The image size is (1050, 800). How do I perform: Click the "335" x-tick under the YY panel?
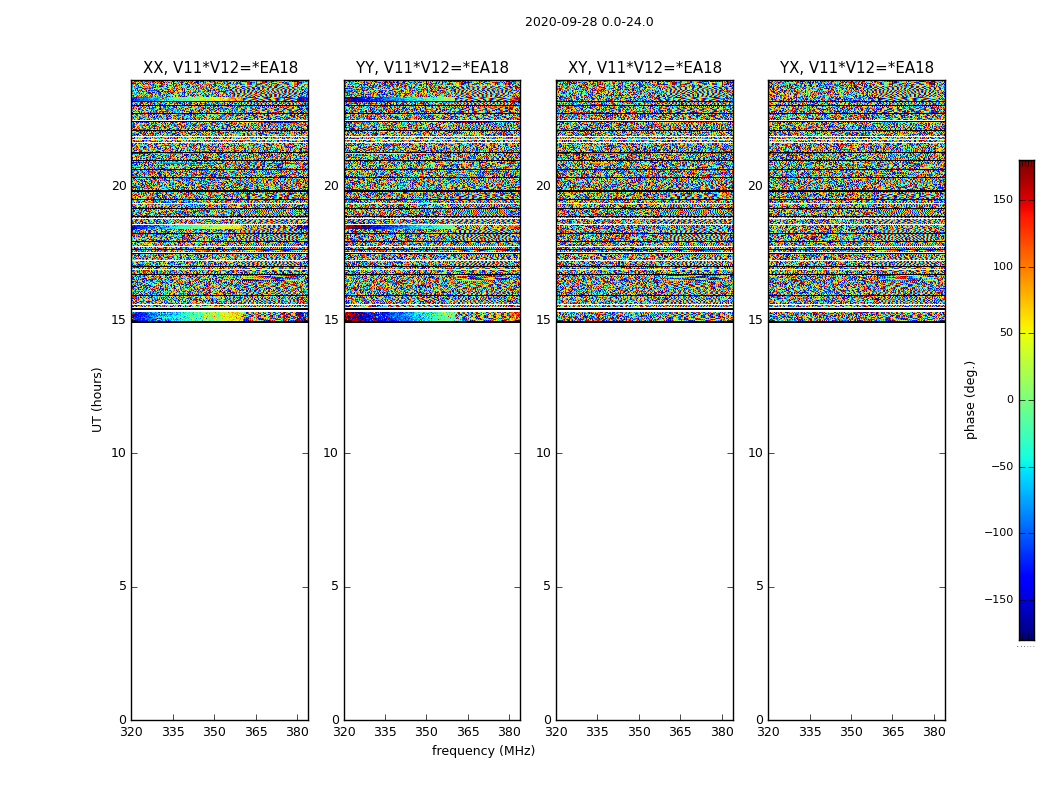pos(385,732)
